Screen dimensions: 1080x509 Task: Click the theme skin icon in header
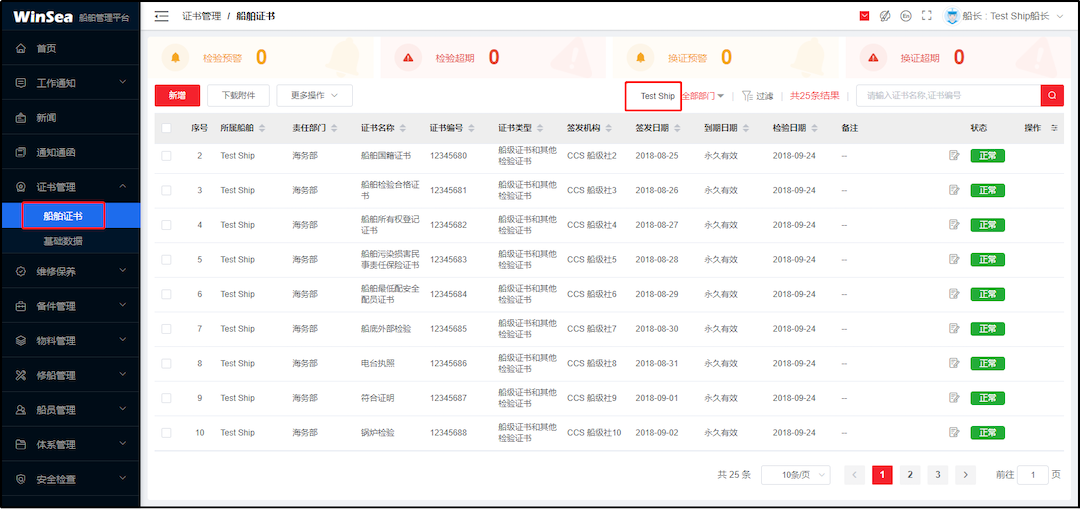(x=885, y=16)
